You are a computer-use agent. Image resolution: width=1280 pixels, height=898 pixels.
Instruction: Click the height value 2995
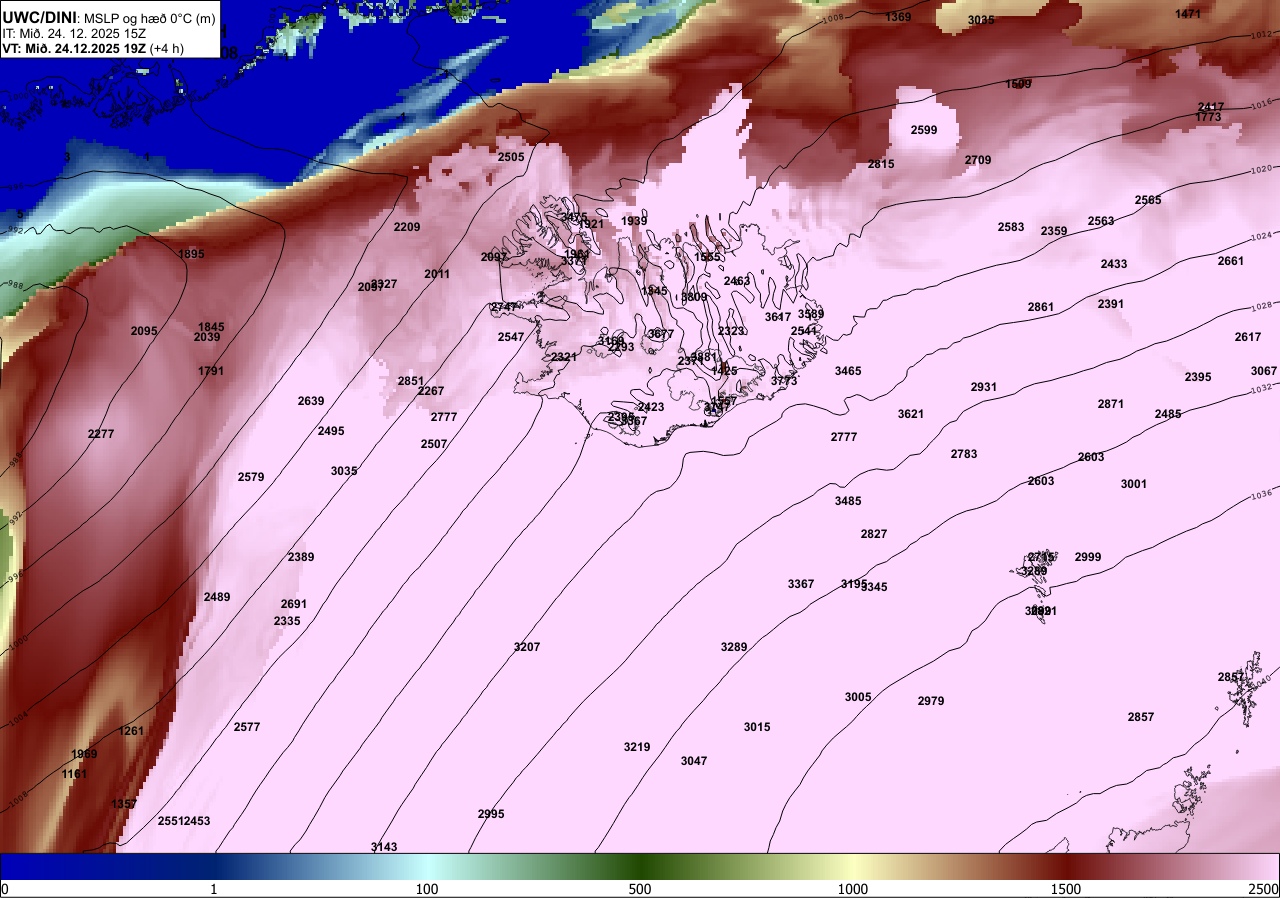click(491, 814)
